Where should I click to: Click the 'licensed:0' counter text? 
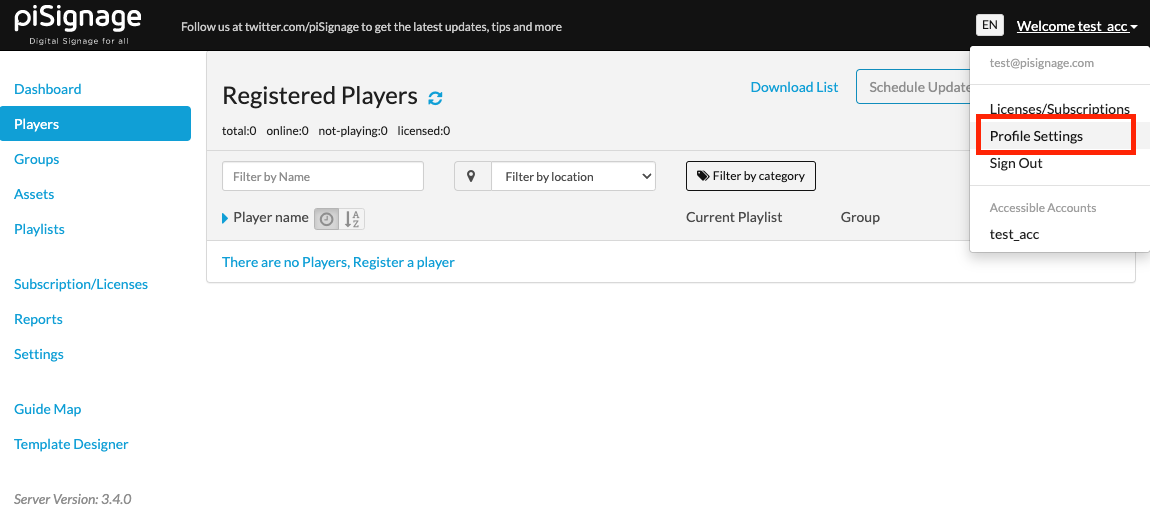click(424, 131)
